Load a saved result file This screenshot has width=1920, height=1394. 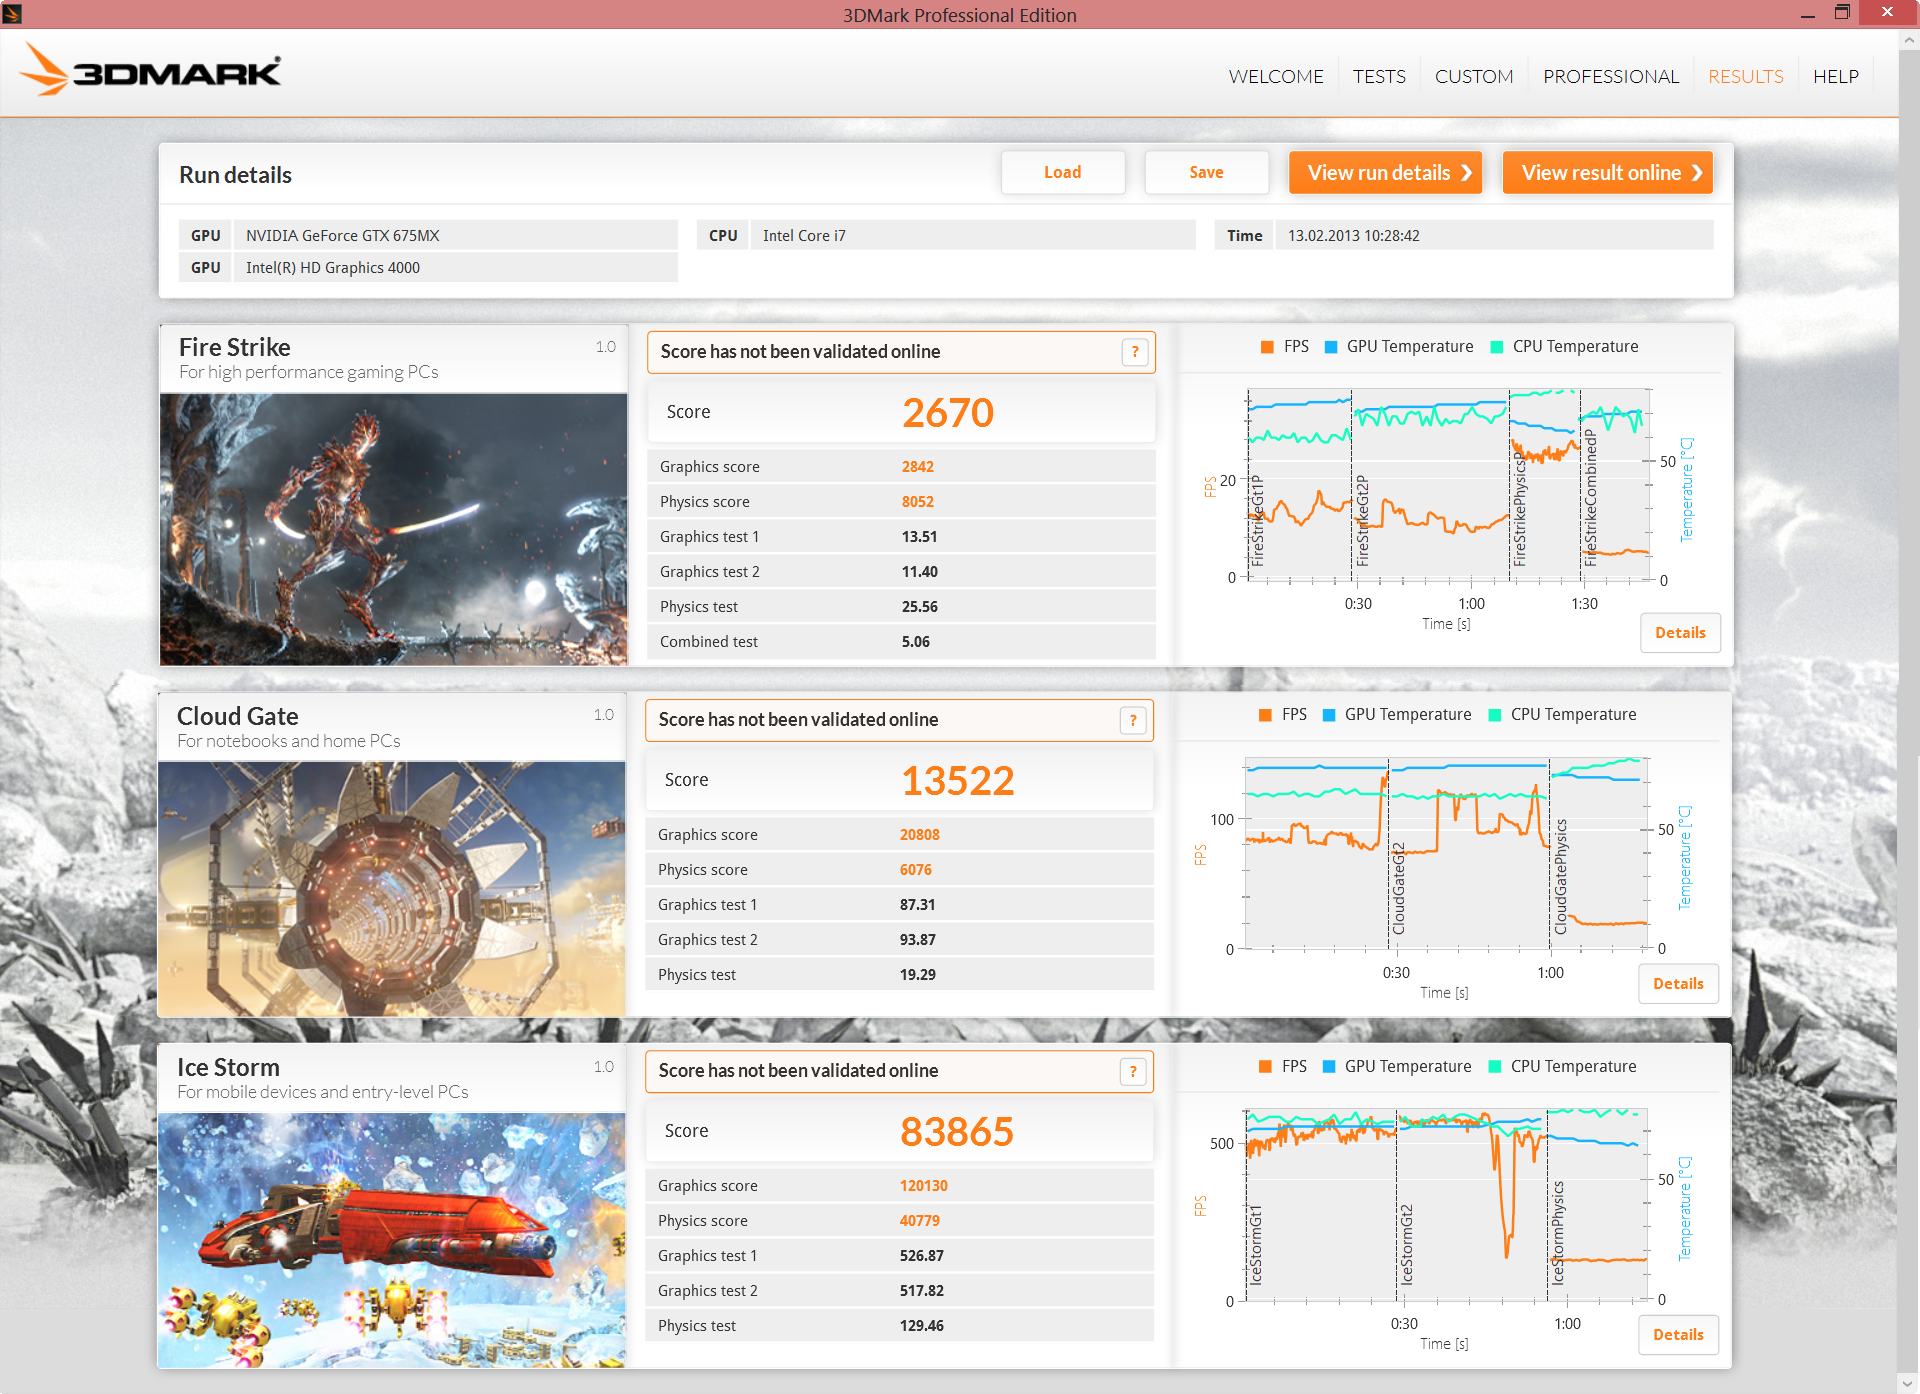point(1062,172)
